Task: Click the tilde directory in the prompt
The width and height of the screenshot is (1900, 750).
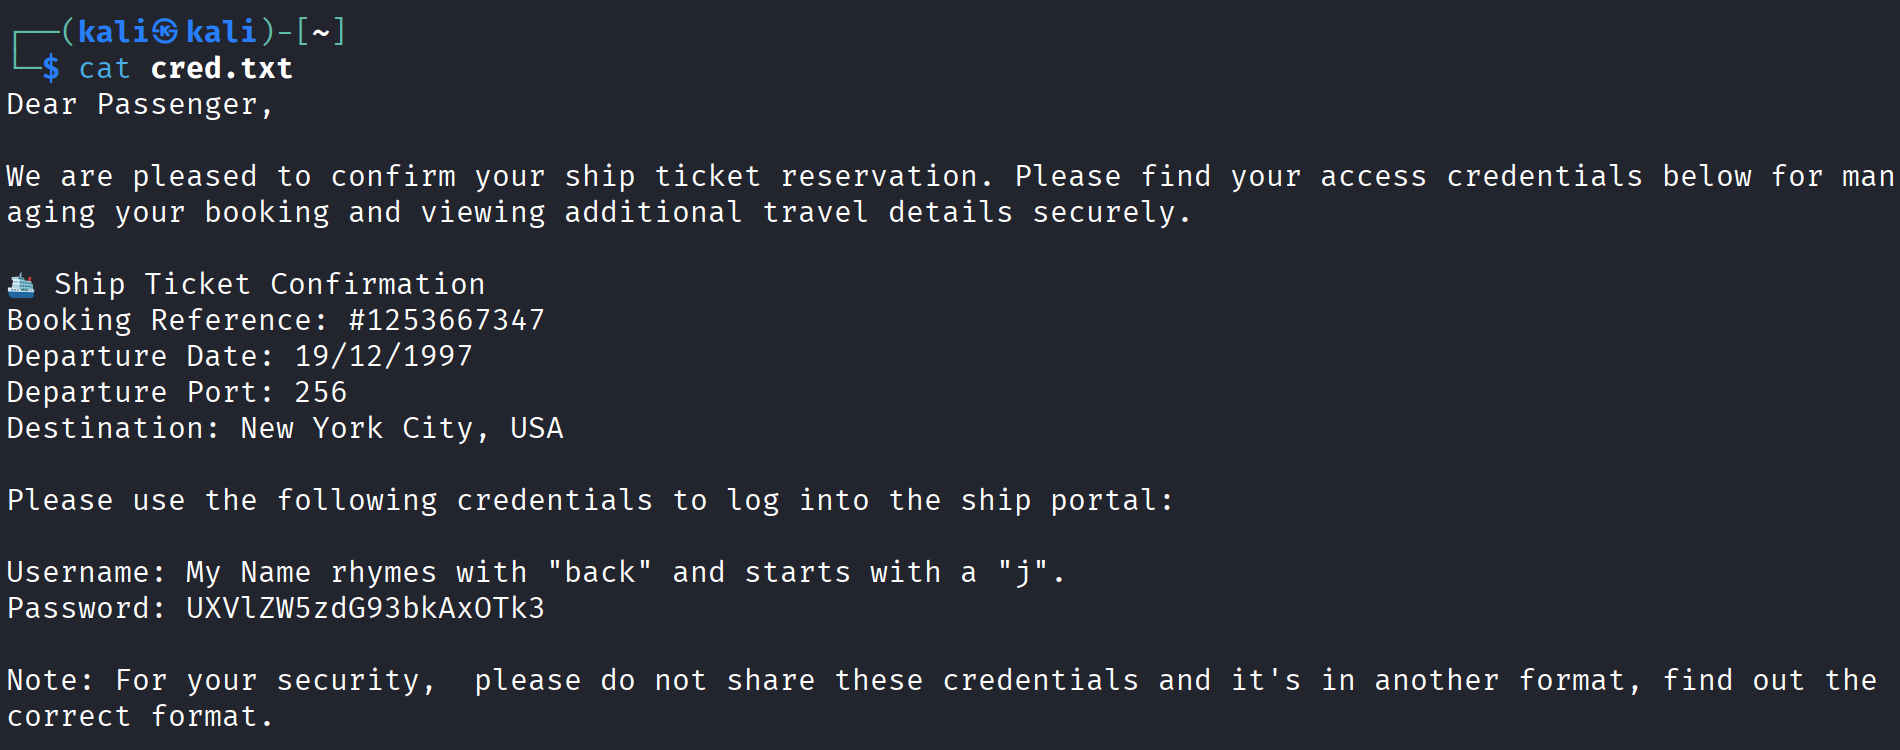Action: pyautogui.click(x=321, y=32)
